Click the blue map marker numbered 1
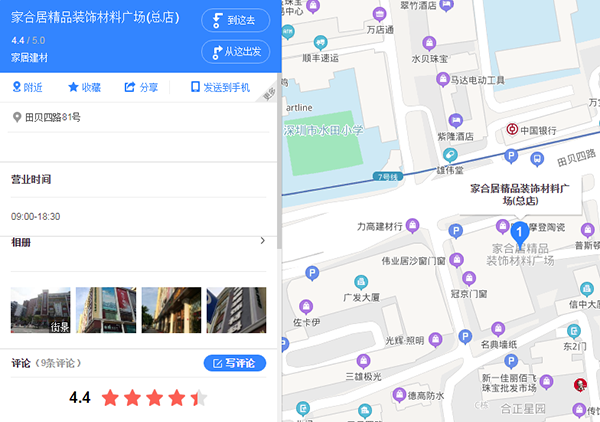Viewport: 600px width, 422px height. pos(519,232)
